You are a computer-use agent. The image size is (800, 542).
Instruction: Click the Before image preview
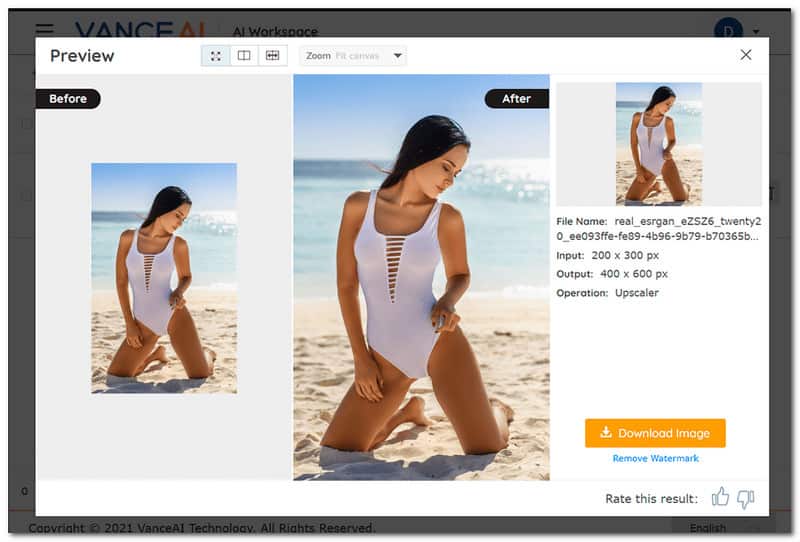tap(164, 278)
